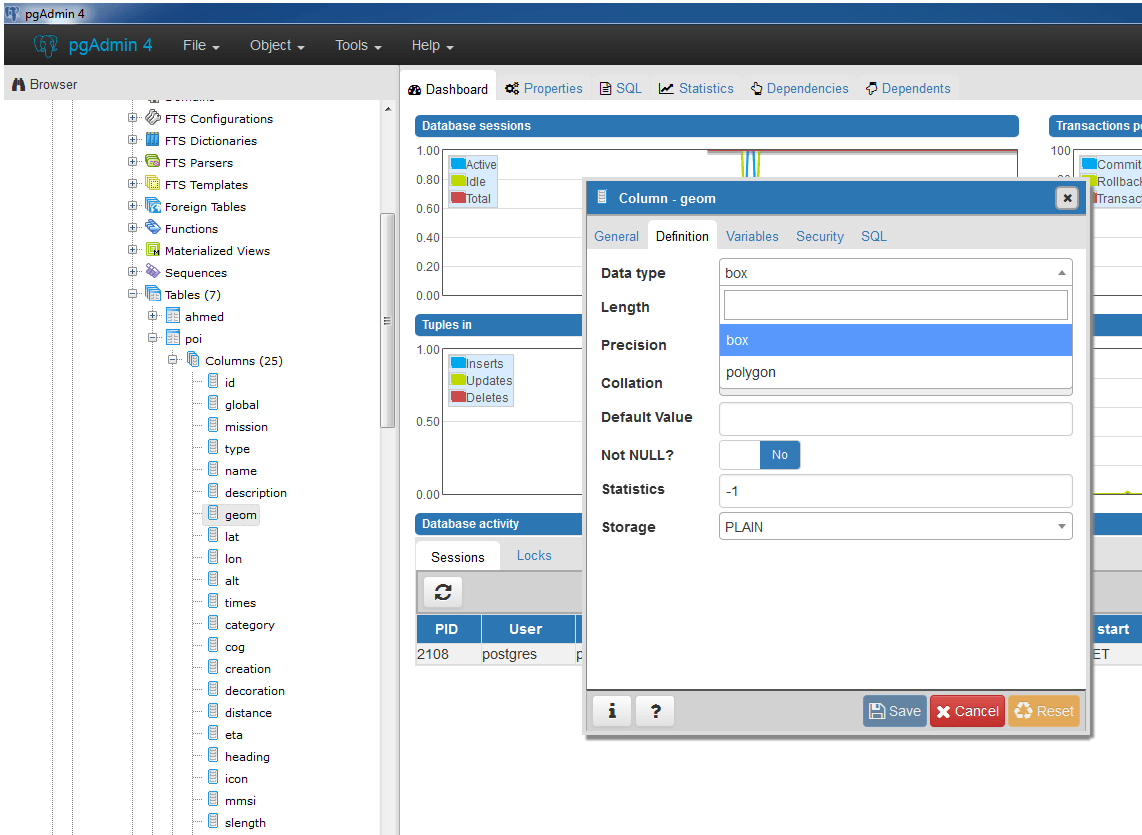Open the Help menu
Viewport: 1142px width, 835px height.
click(432, 45)
